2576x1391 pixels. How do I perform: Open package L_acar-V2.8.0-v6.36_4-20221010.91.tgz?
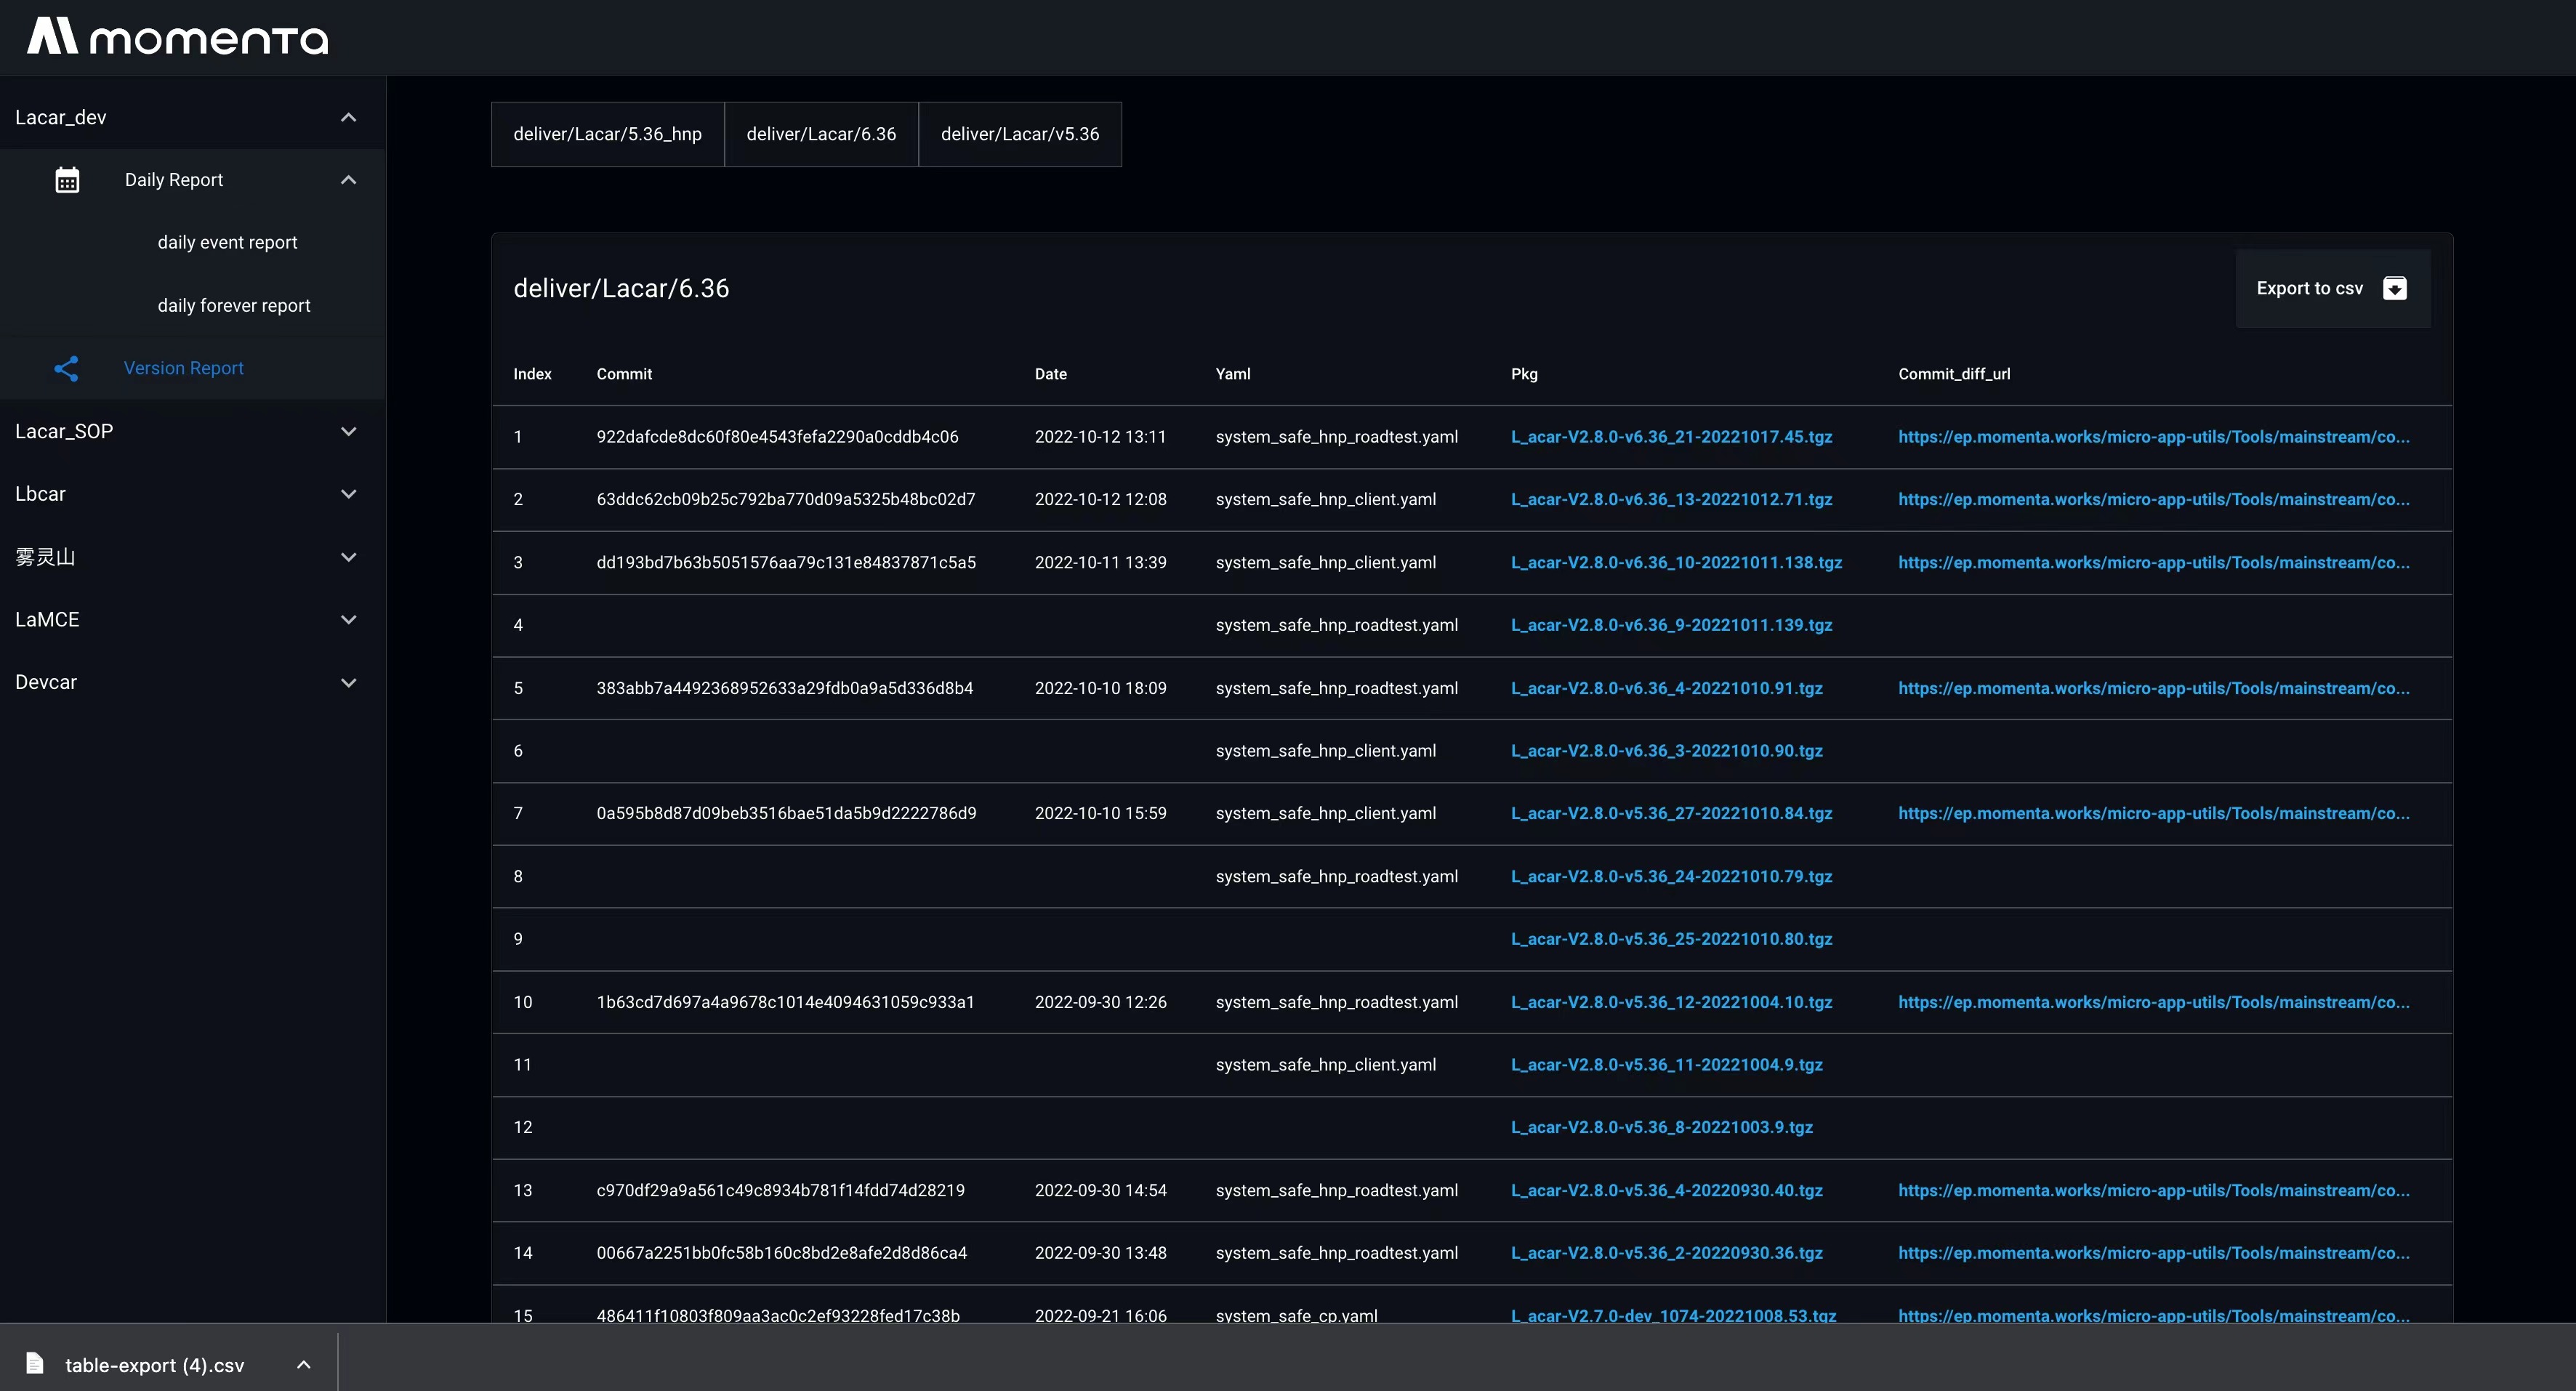[1666, 688]
